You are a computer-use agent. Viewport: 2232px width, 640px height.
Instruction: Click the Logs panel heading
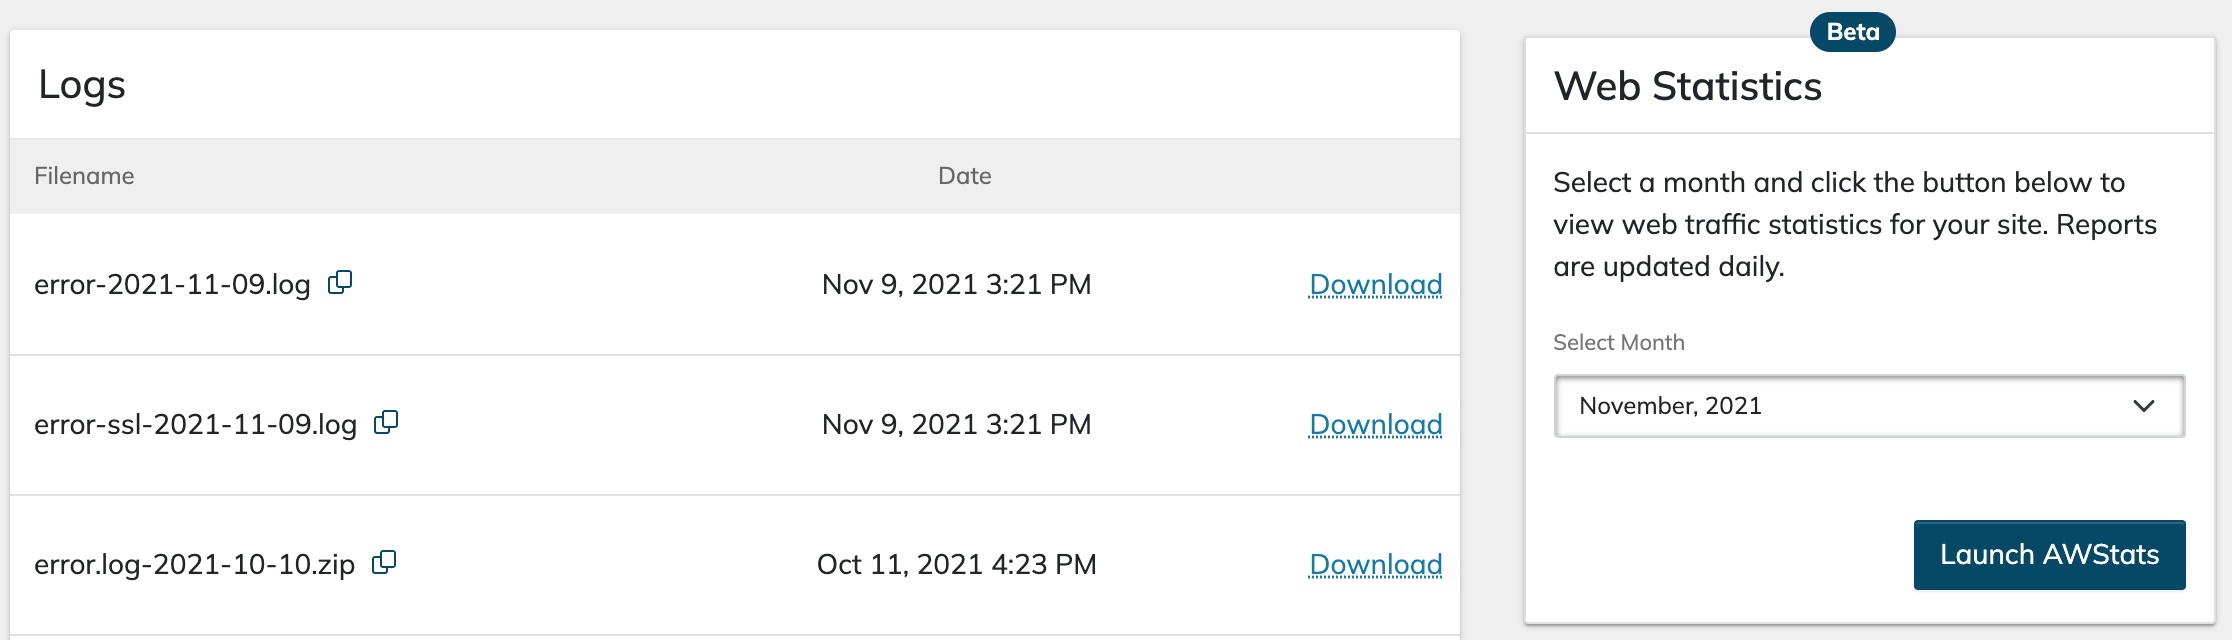(x=82, y=85)
